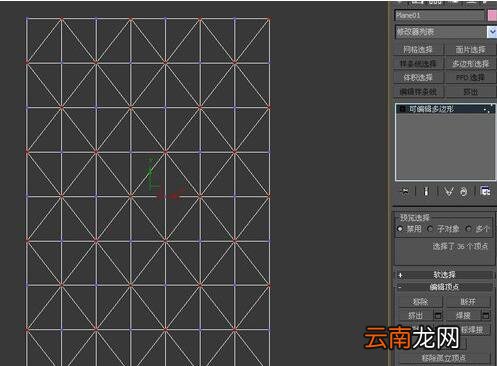The height and width of the screenshot is (366, 497).
Task: Click the 目标焊接 button
Action: pos(468,330)
